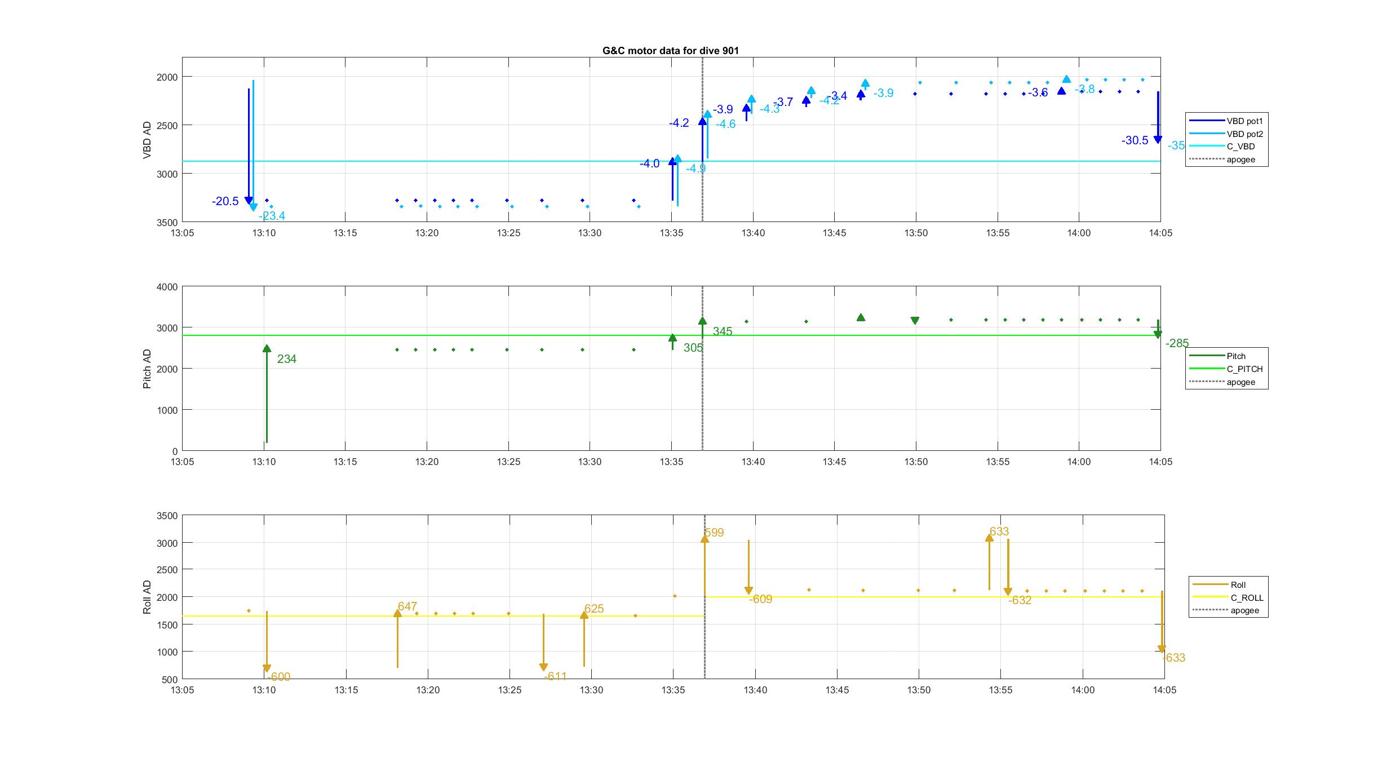Click the '625' Roll data label
This screenshot has height=764, width=1400.
point(594,609)
